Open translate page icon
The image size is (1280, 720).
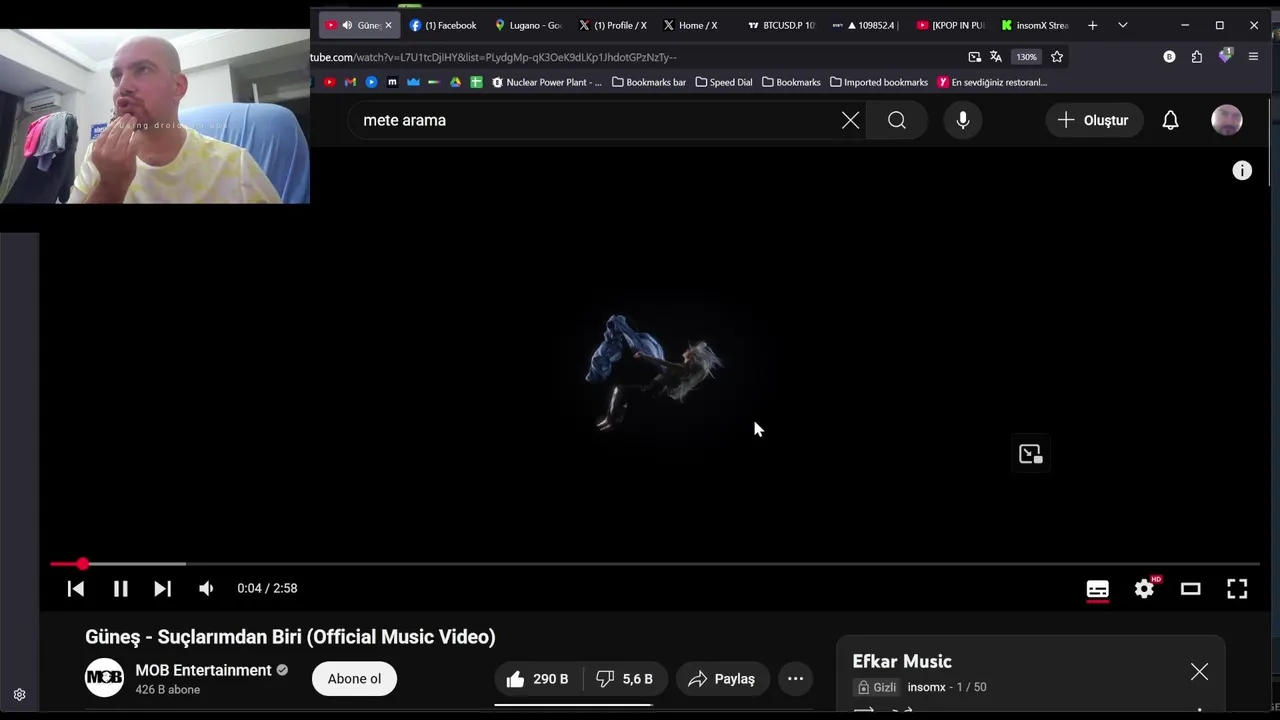(x=996, y=57)
